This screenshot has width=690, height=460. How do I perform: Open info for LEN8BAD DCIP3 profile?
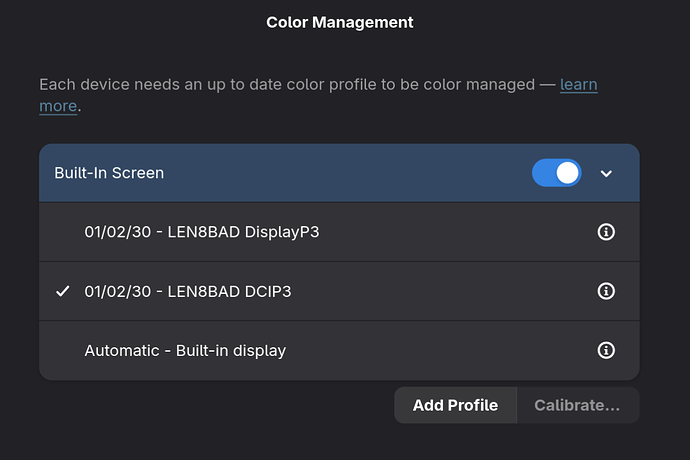(x=605, y=291)
